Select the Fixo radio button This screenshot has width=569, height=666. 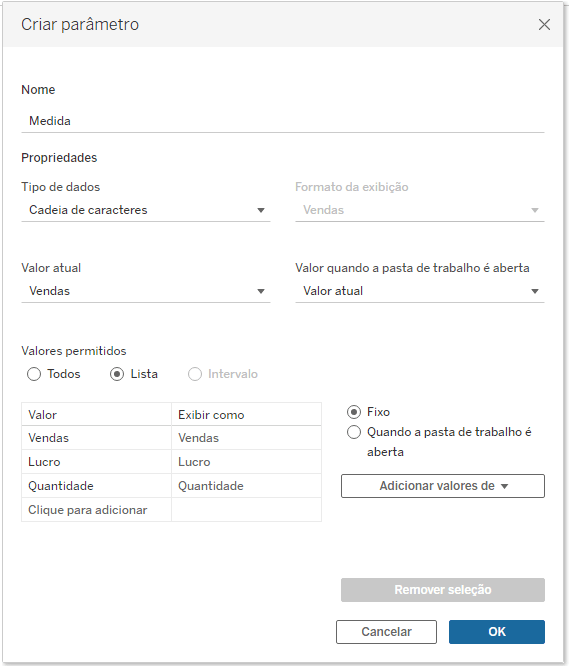pyautogui.click(x=354, y=412)
